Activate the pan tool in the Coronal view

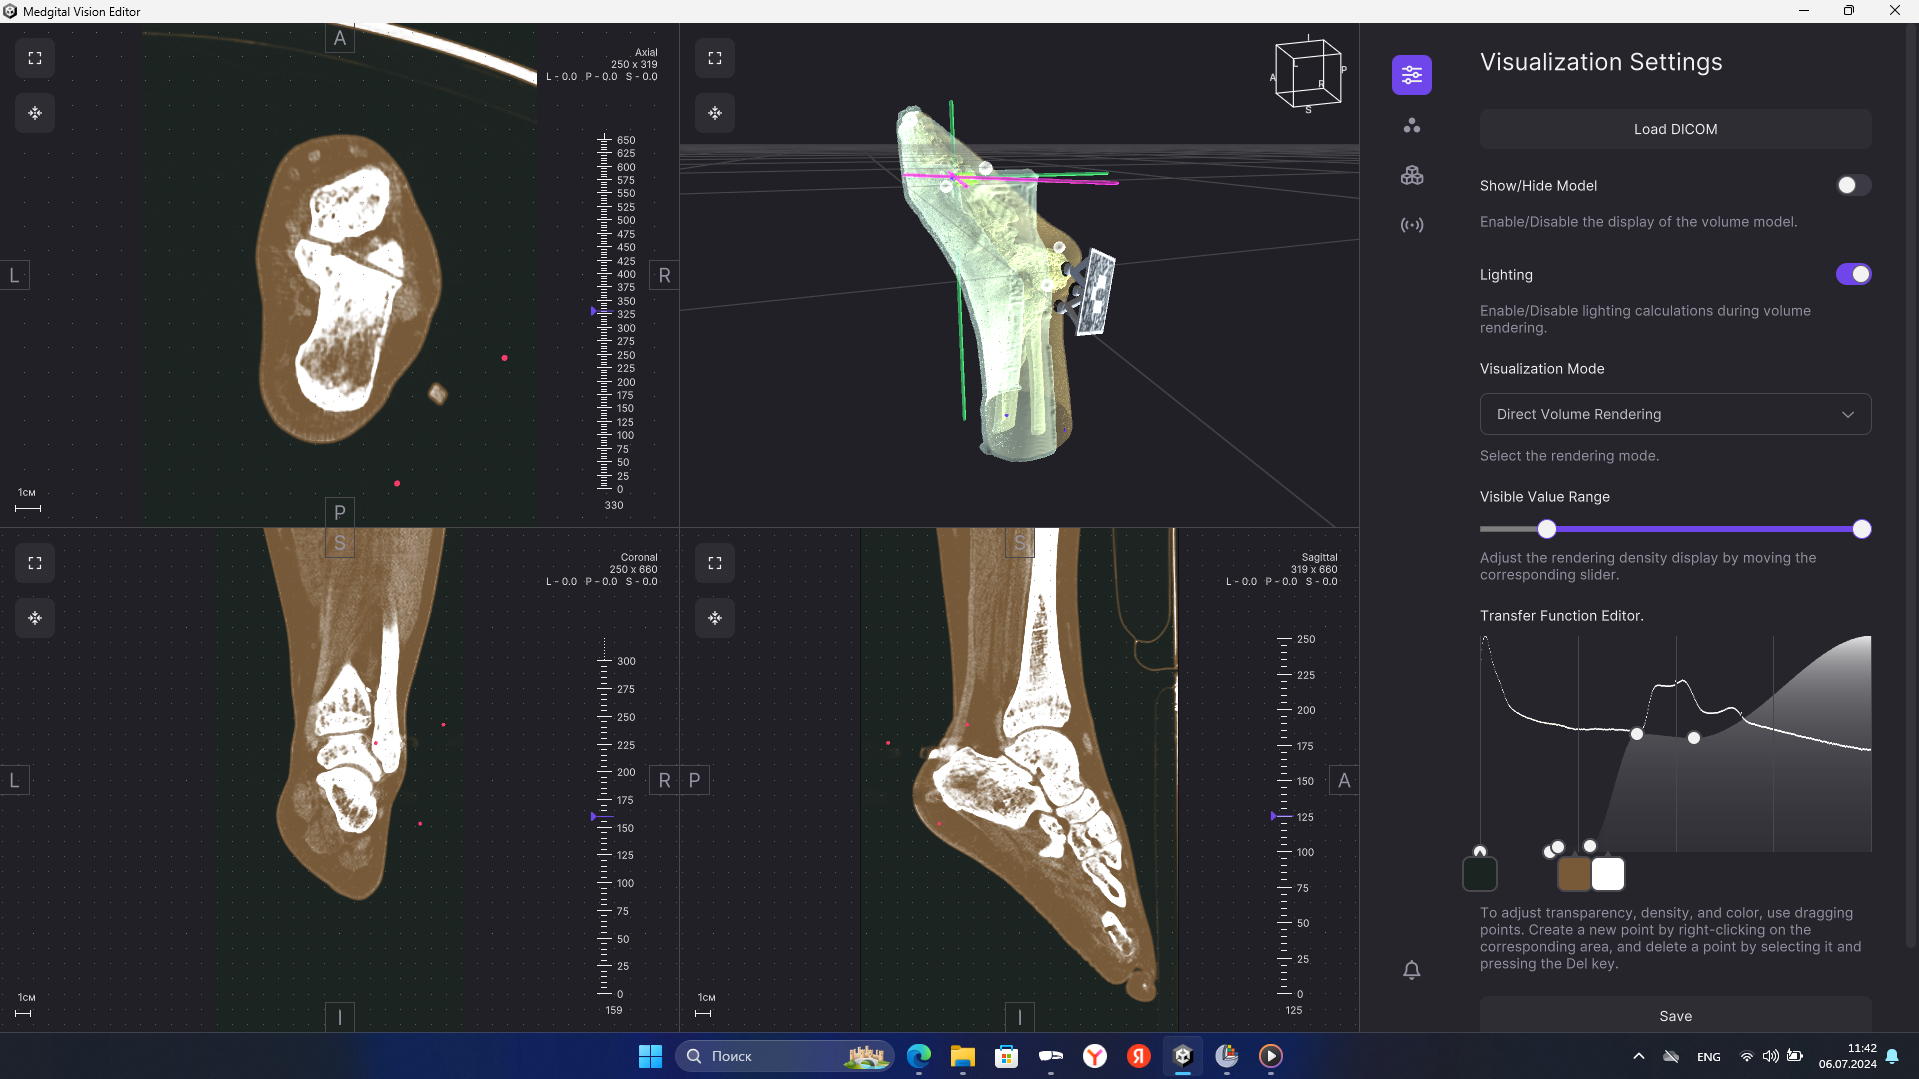coord(34,618)
